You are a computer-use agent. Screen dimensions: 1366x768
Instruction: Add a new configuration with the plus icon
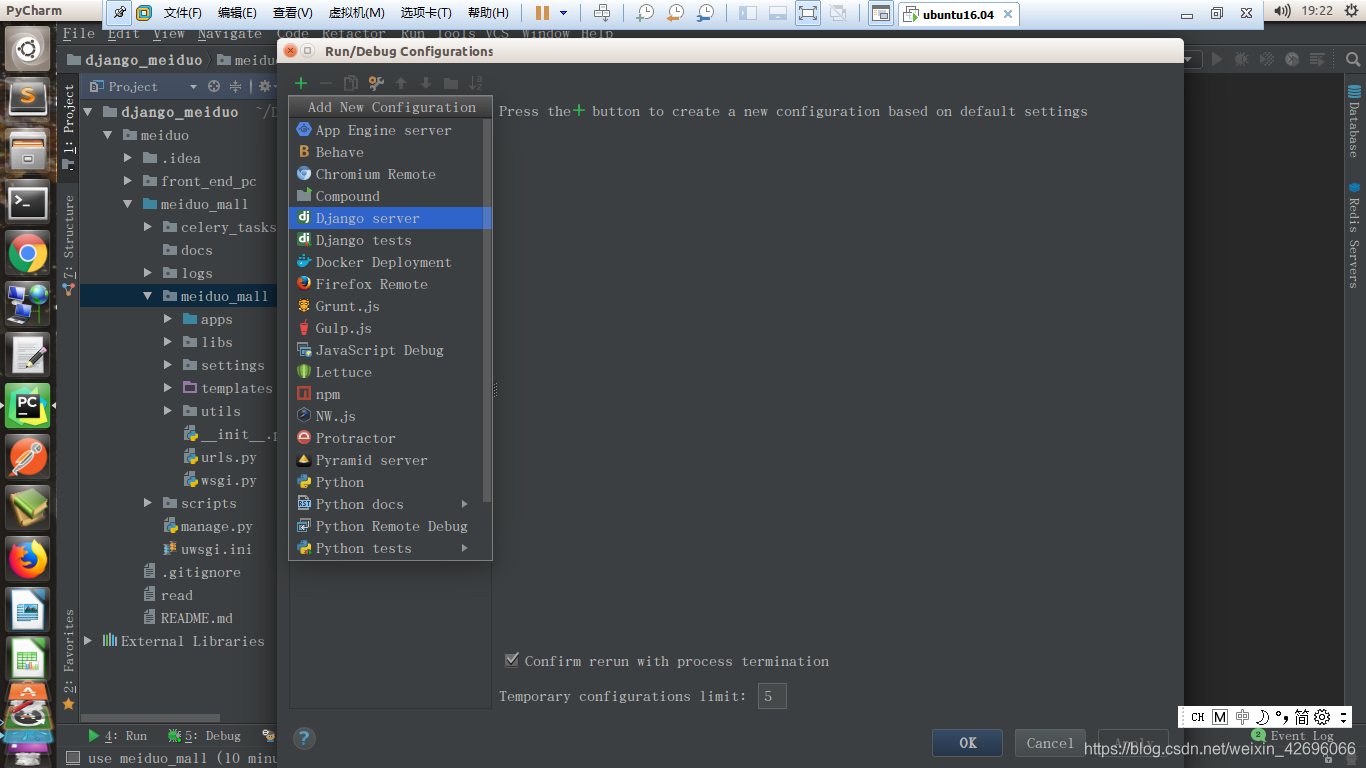click(x=300, y=83)
